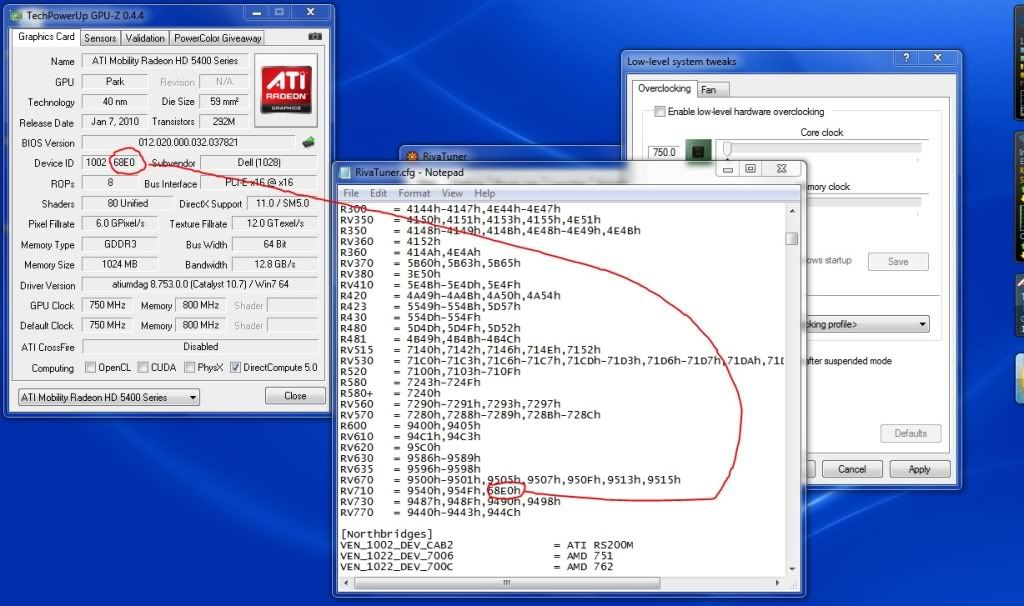Open the Notepad File menu

click(351, 193)
